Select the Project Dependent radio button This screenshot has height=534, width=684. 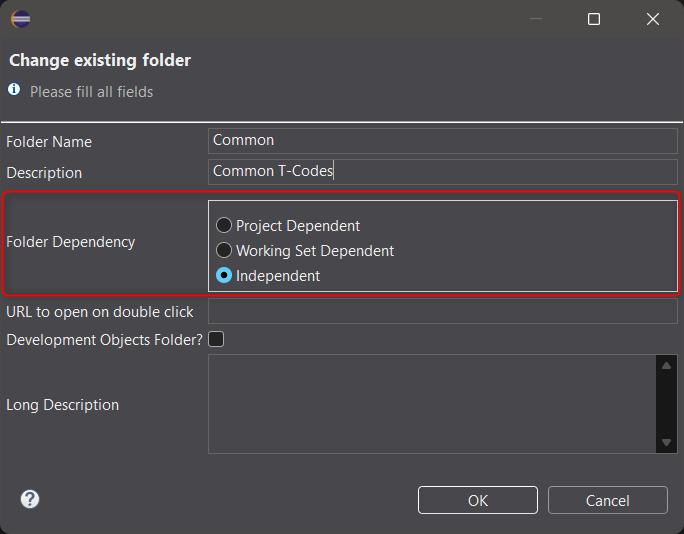[x=224, y=225]
